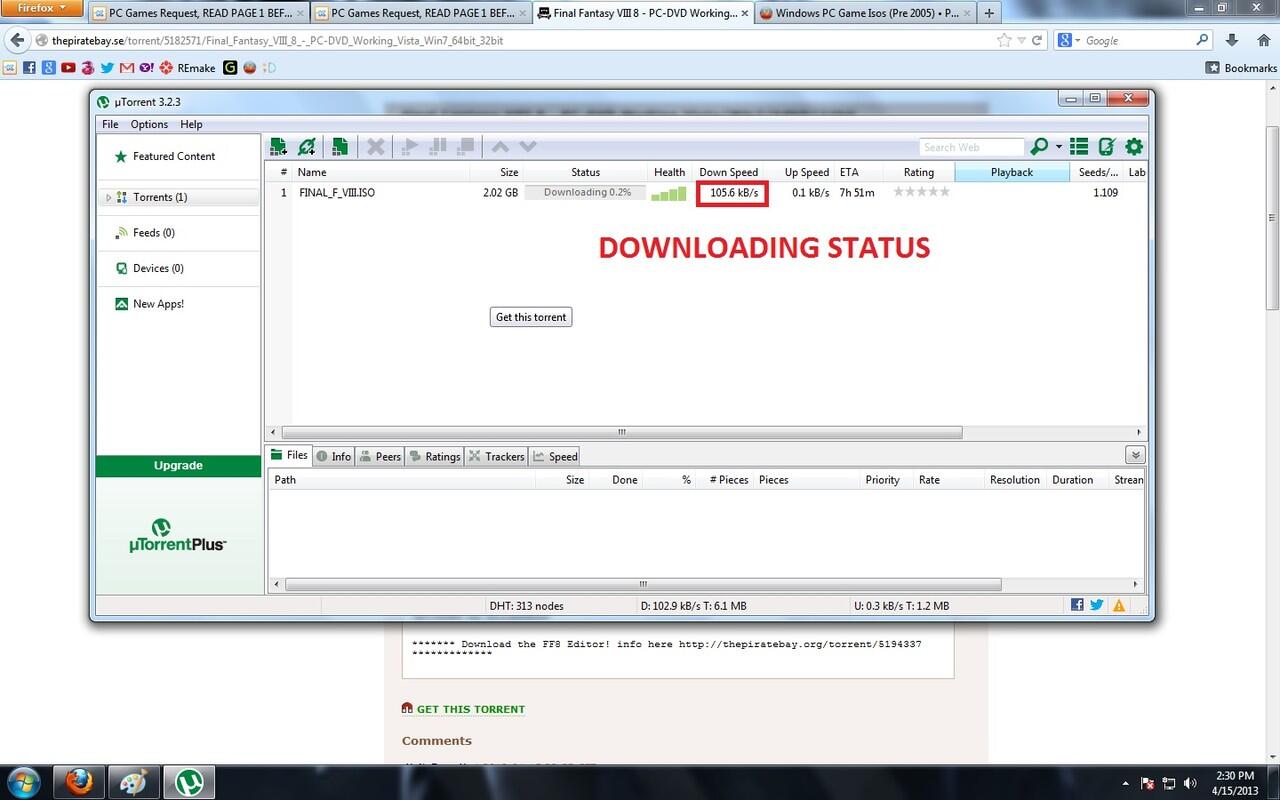The width and height of the screenshot is (1280, 800).
Task: Switch to the Ratings tab
Action: pos(435,456)
